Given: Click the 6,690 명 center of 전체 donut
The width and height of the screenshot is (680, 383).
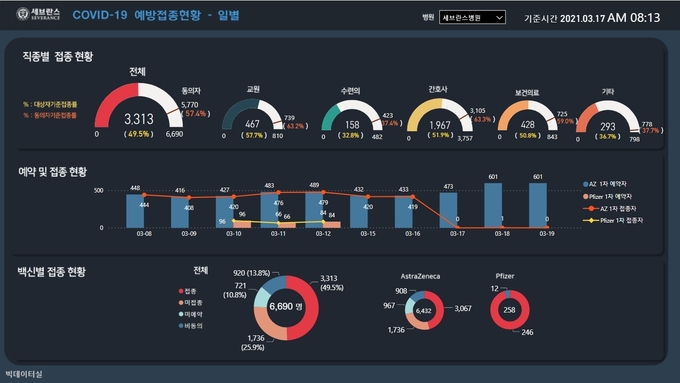Looking at the screenshot, I should [x=286, y=307].
